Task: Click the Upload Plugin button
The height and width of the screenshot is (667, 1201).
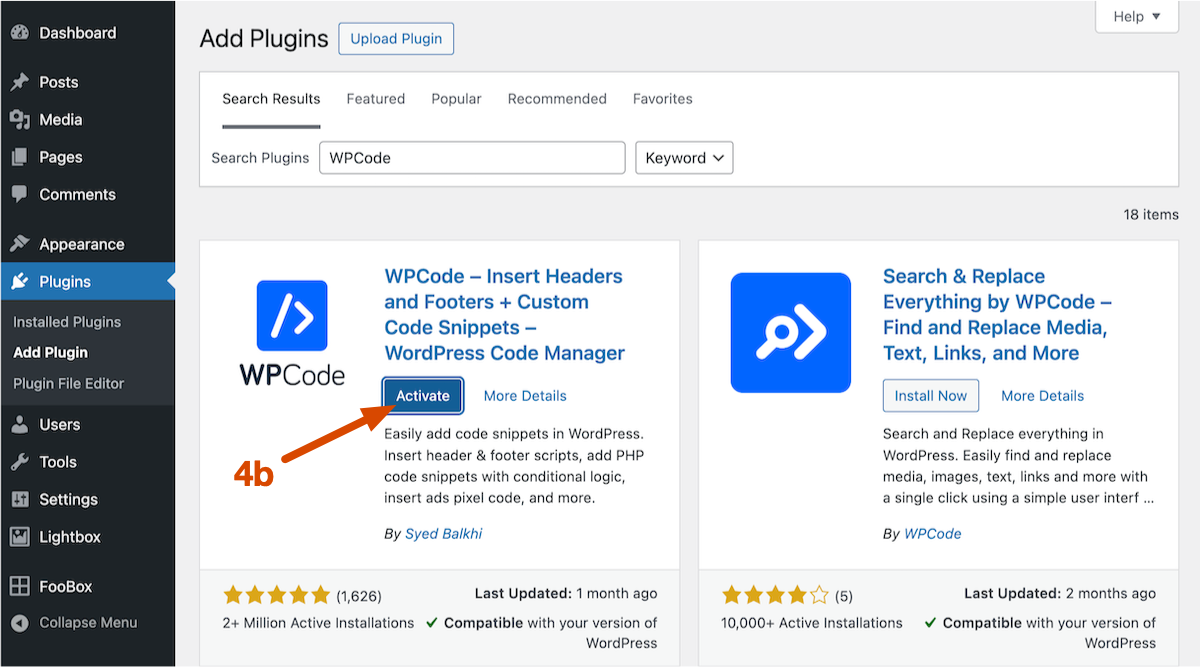Action: coord(396,38)
